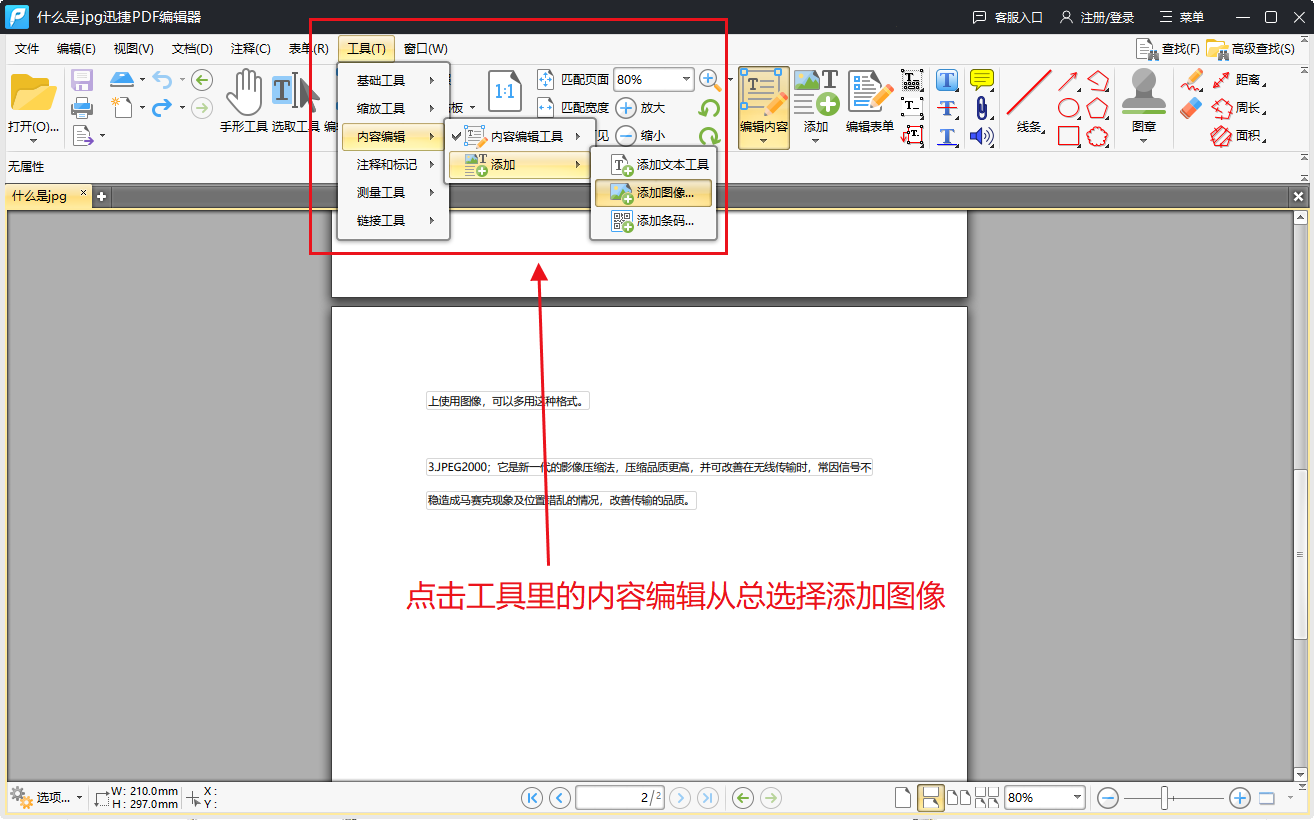Switch to two-page facing layout in status bar
Screen dimensions: 1315x820
pos(959,797)
